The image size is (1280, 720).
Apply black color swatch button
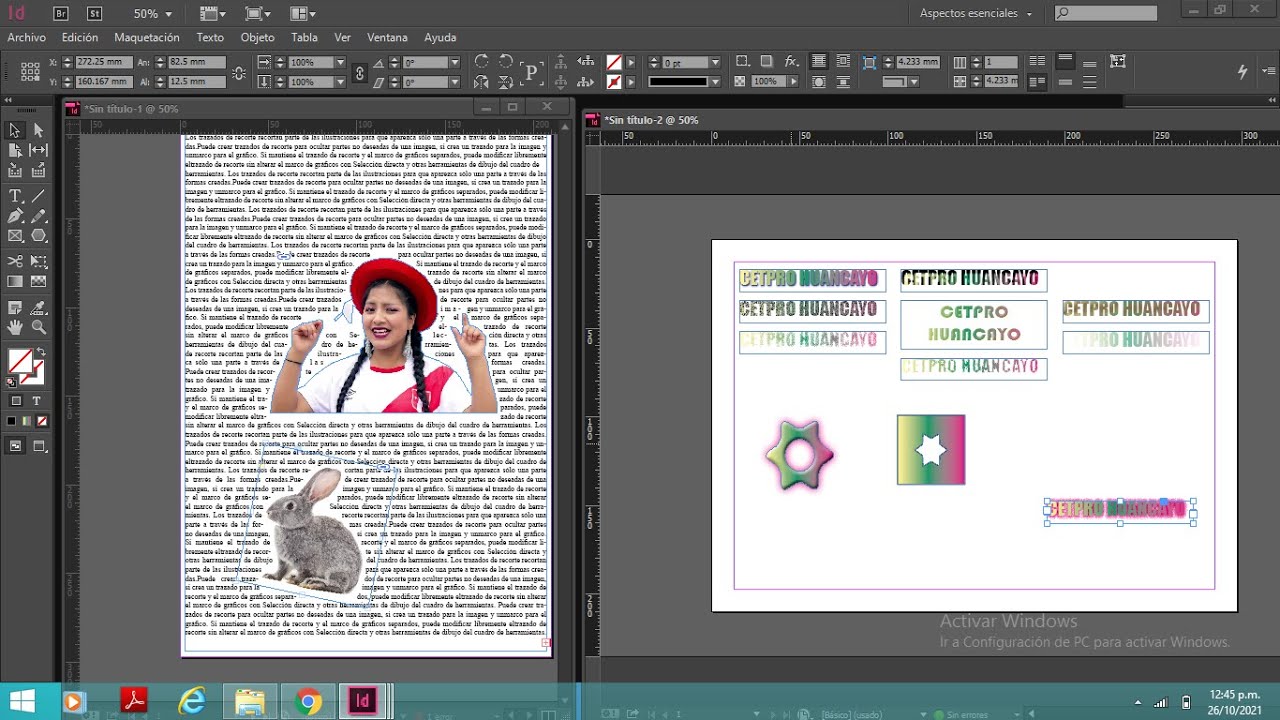click(12, 422)
